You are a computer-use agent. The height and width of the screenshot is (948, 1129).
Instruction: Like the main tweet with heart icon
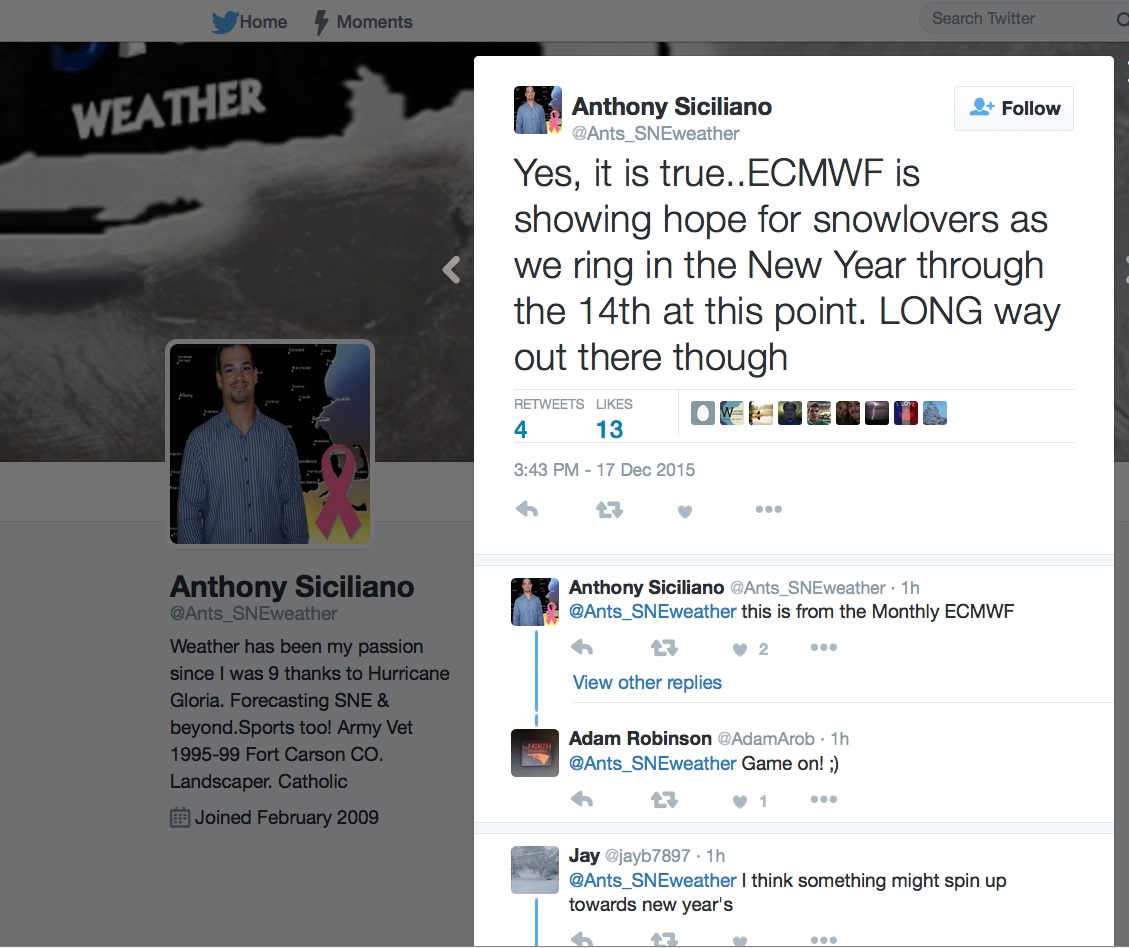(x=685, y=511)
